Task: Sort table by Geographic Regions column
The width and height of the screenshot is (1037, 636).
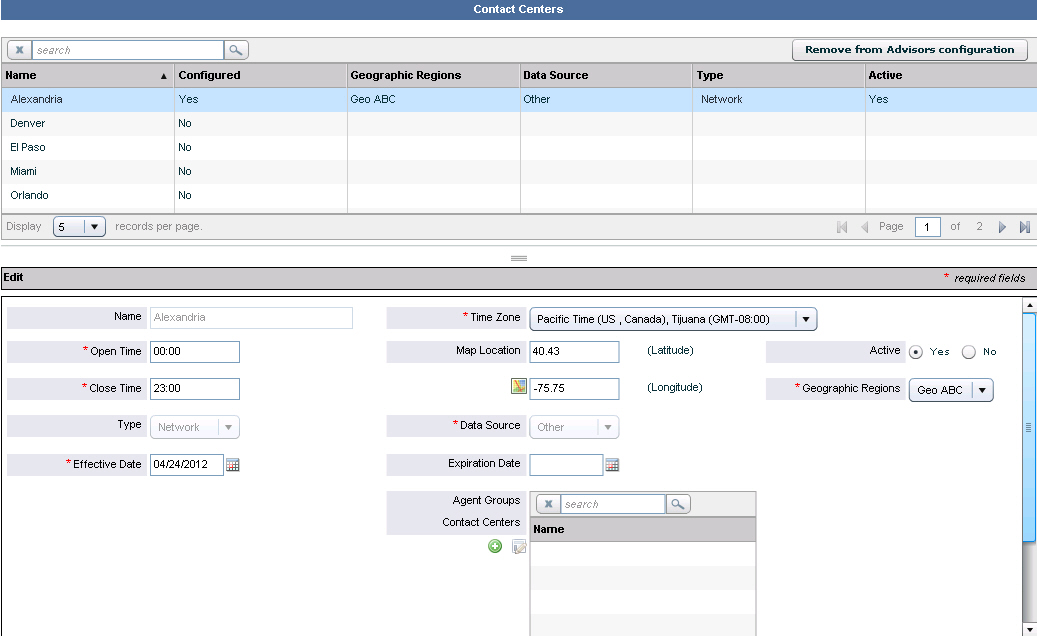Action: click(x=433, y=75)
